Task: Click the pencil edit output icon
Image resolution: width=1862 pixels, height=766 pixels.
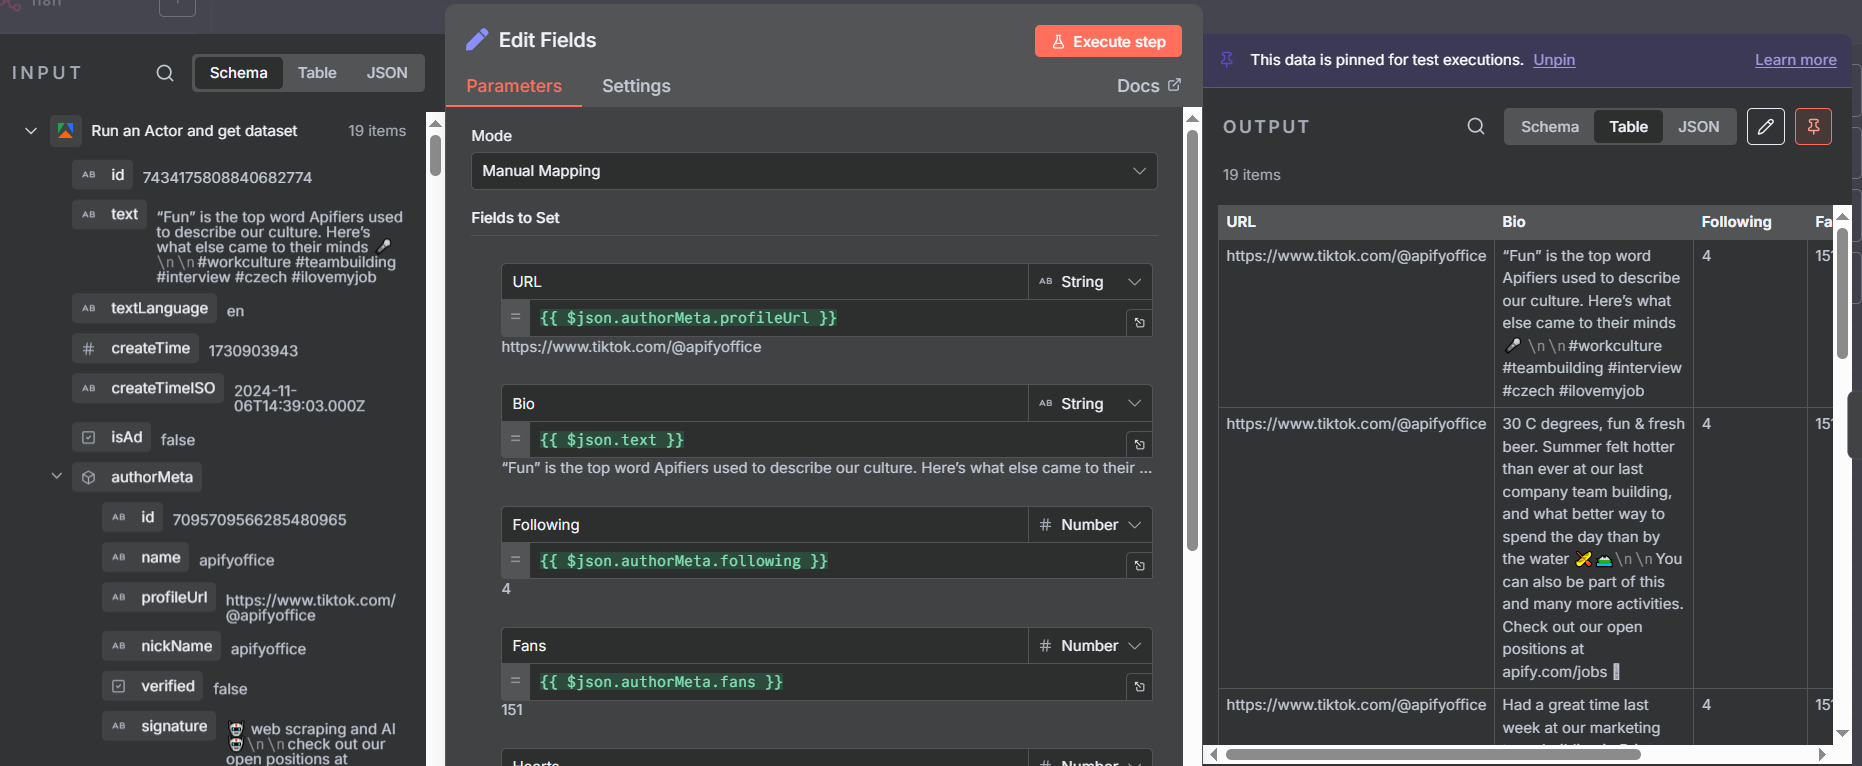Action: tap(1765, 127)
